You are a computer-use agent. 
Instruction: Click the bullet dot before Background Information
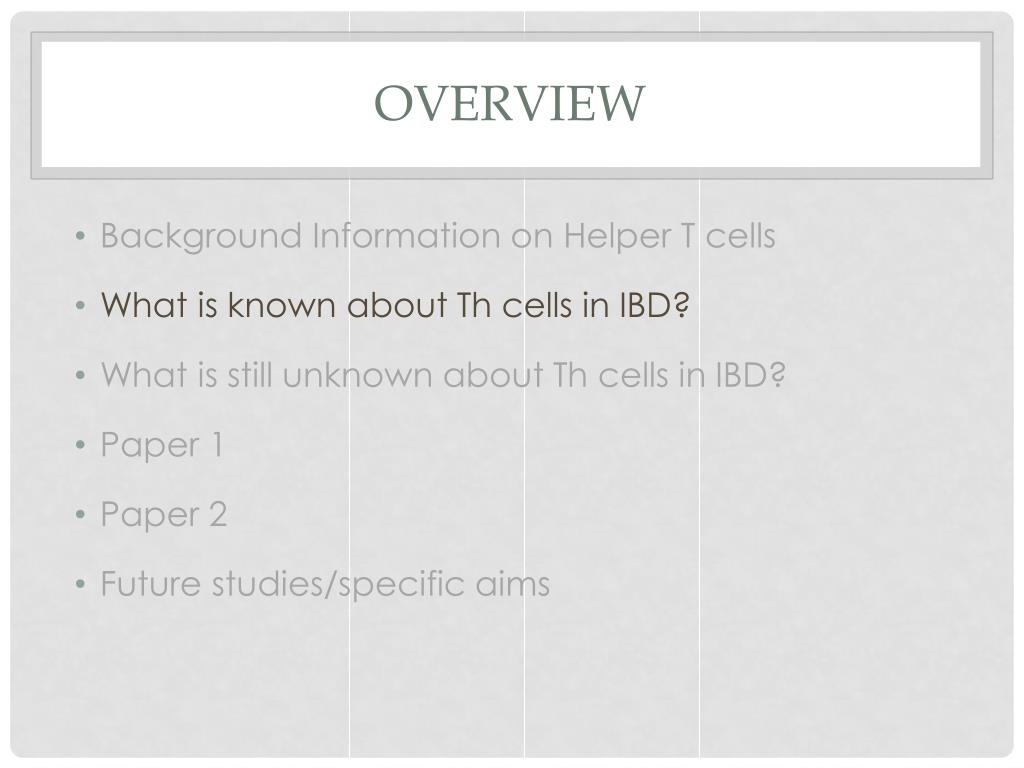(x=80, y=236)
